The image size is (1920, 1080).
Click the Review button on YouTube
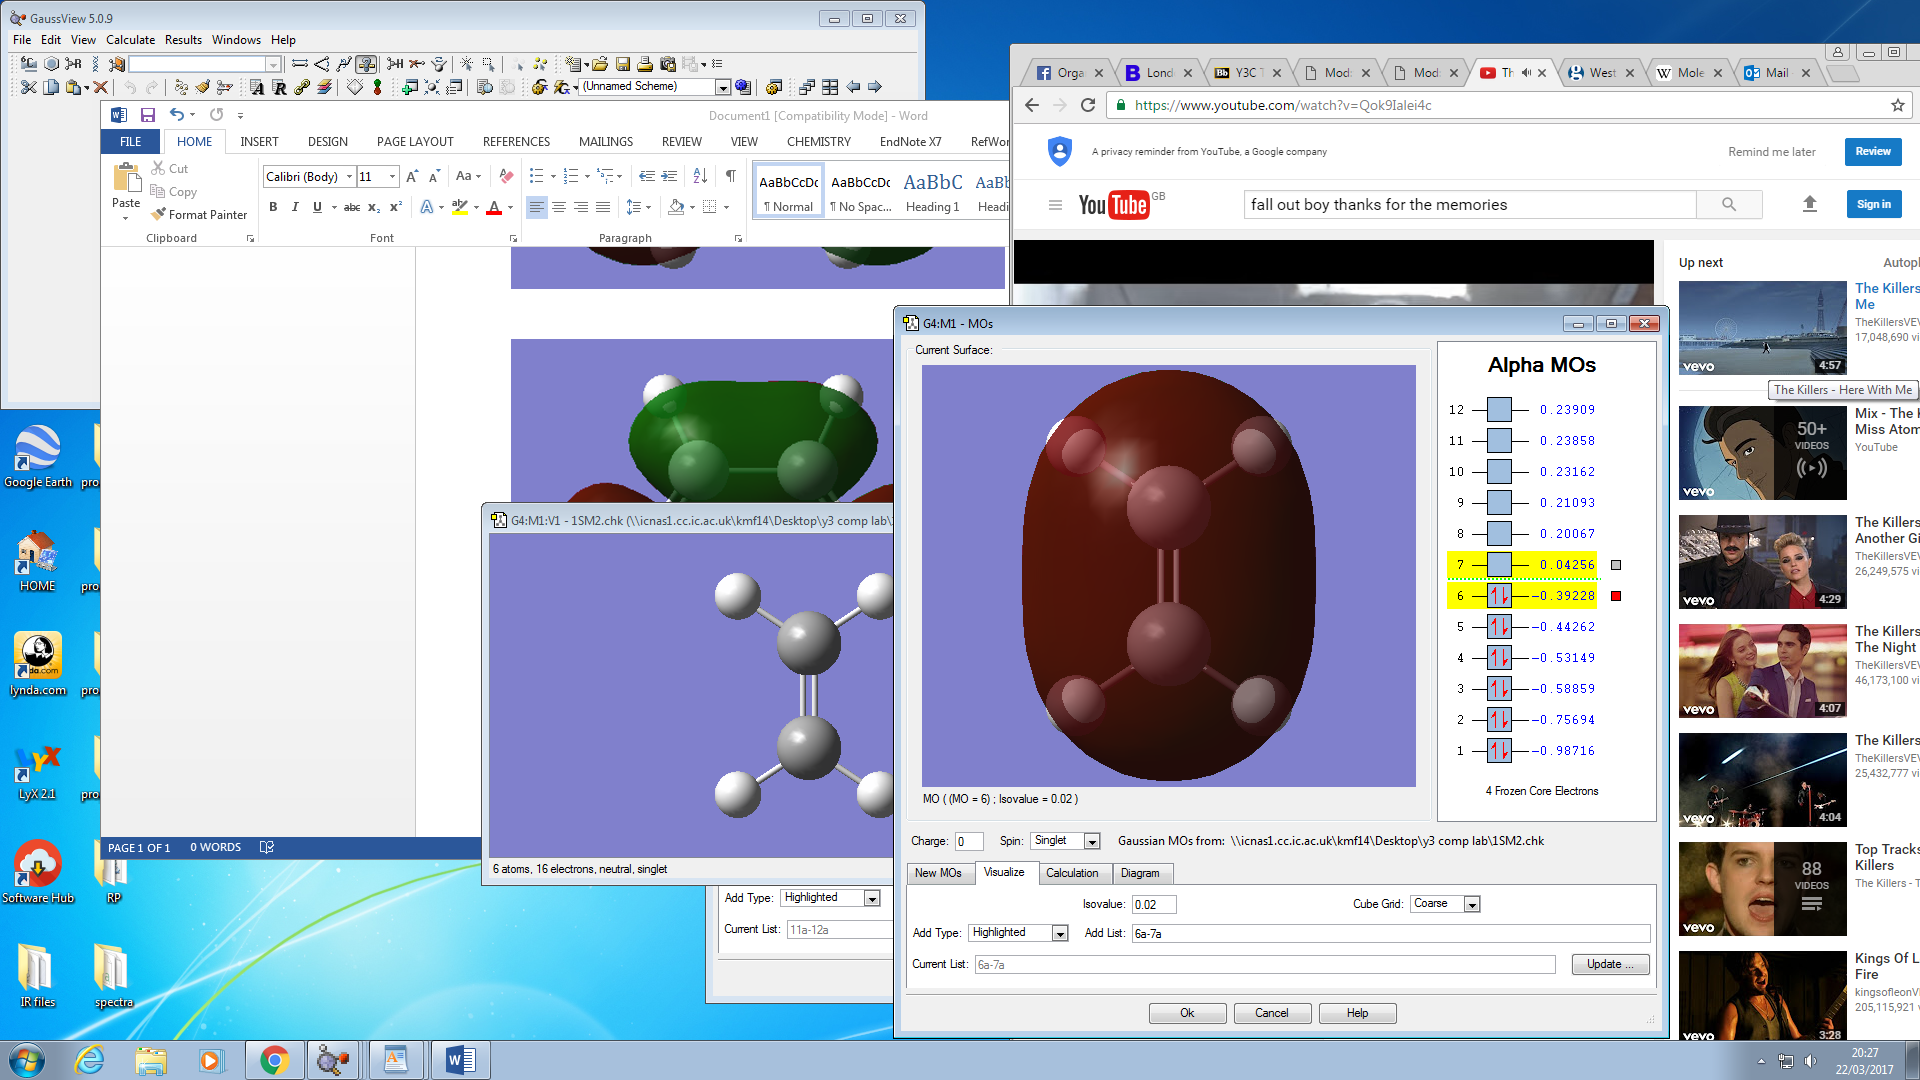coord(1872,152)
